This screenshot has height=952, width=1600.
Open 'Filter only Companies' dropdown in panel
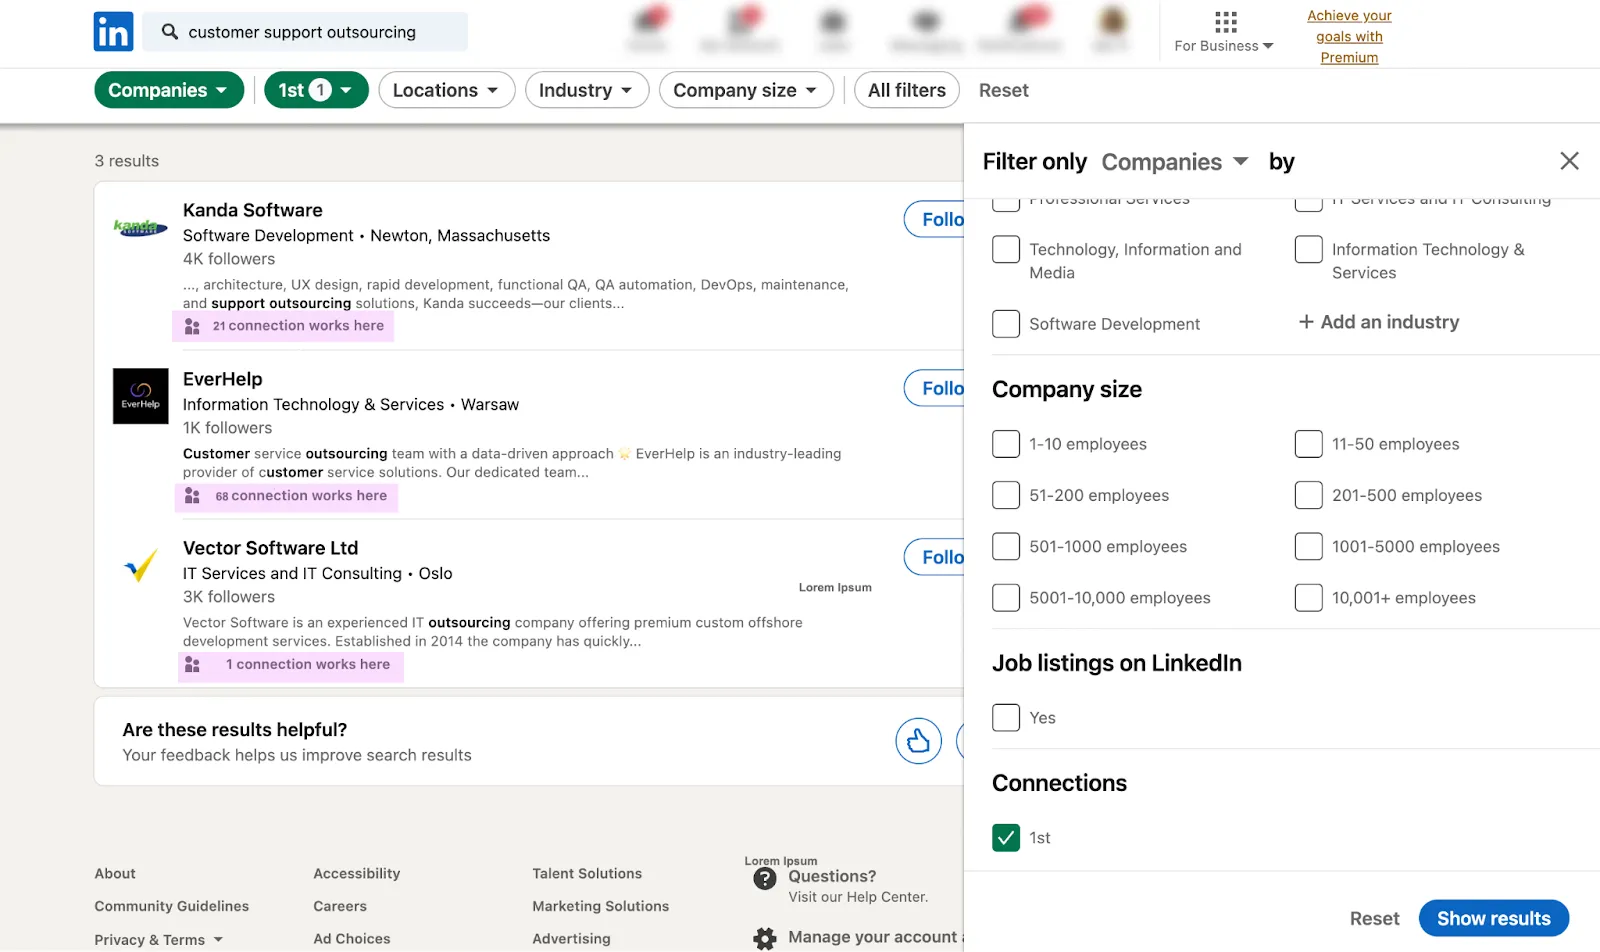coord(1175,162)
